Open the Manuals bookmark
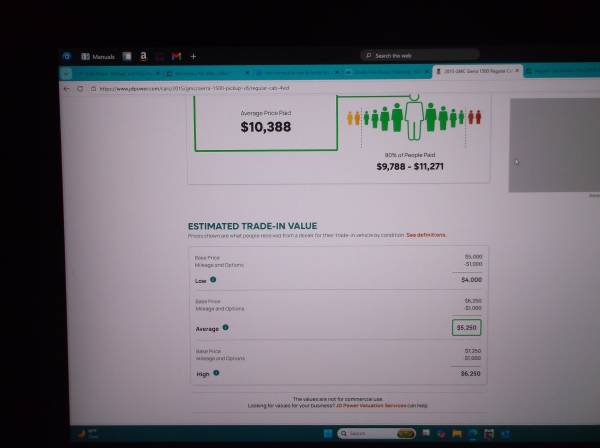This screenshot has height=448, width=600. (98, 57)
